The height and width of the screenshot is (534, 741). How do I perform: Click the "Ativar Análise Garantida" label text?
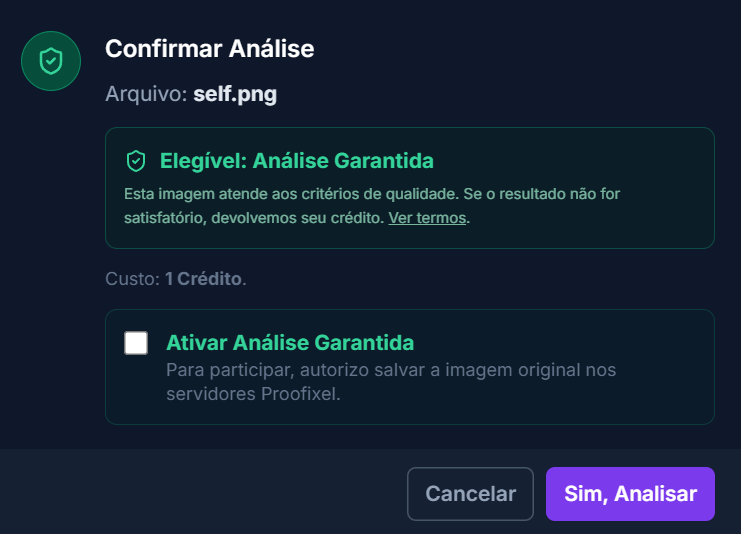point(290,343)
